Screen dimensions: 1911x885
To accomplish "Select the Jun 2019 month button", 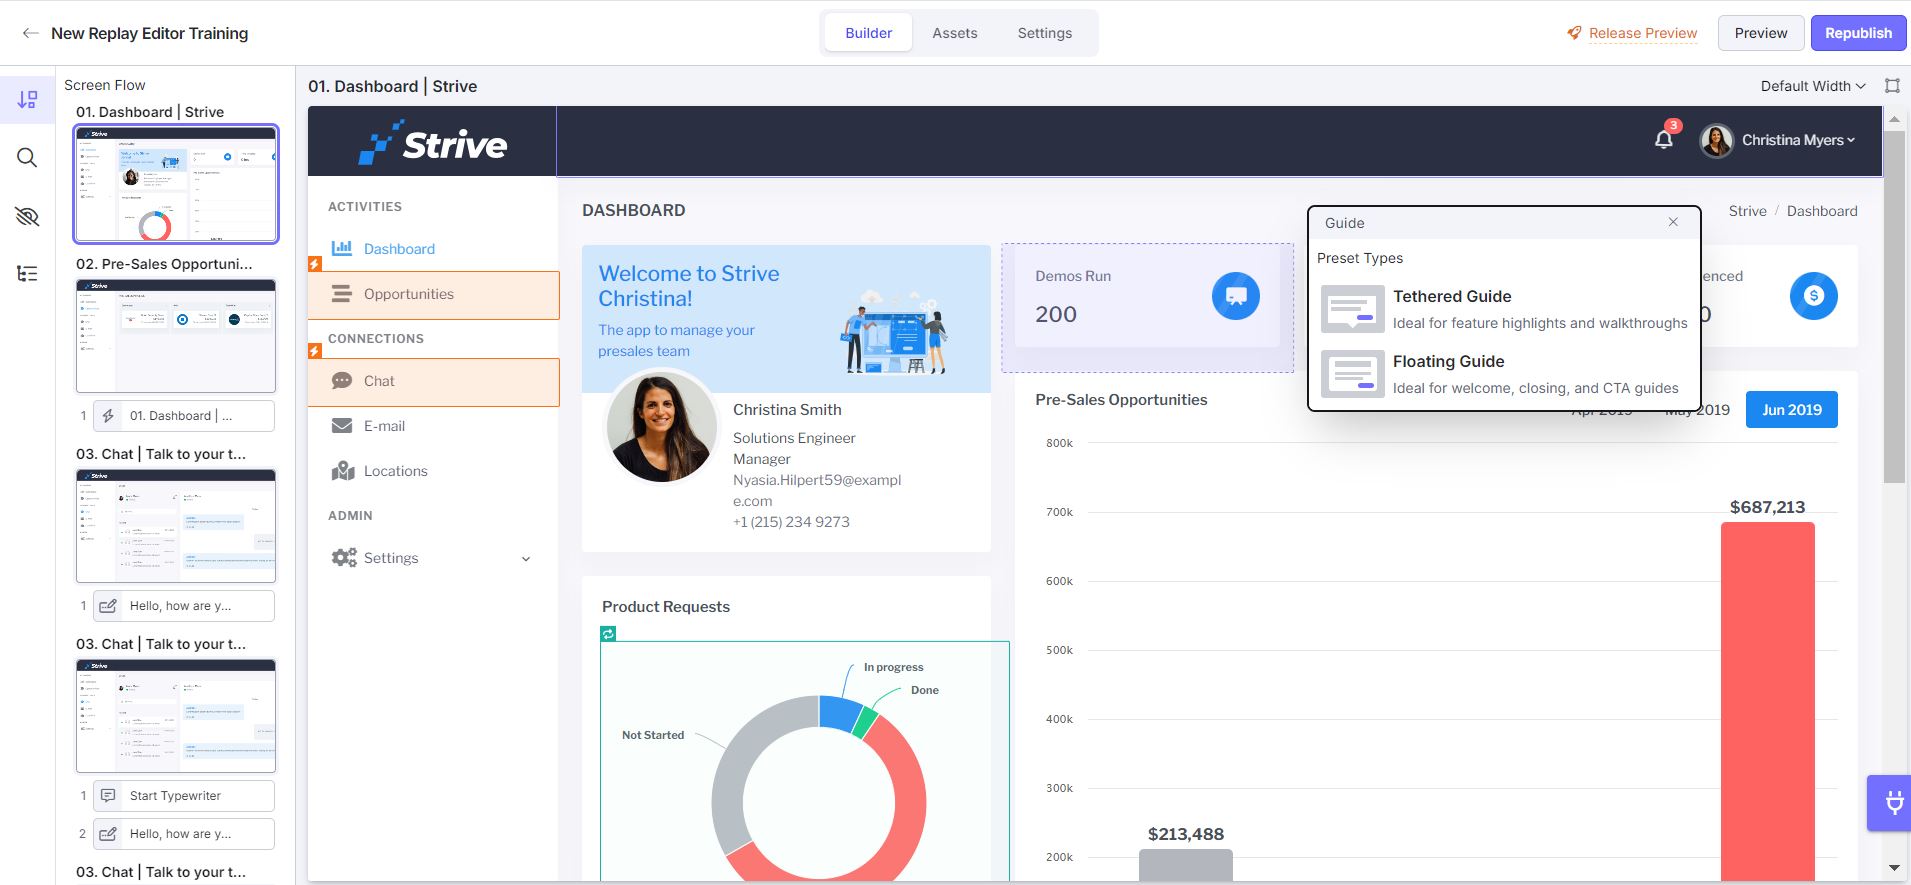I will coord(1792,409).
